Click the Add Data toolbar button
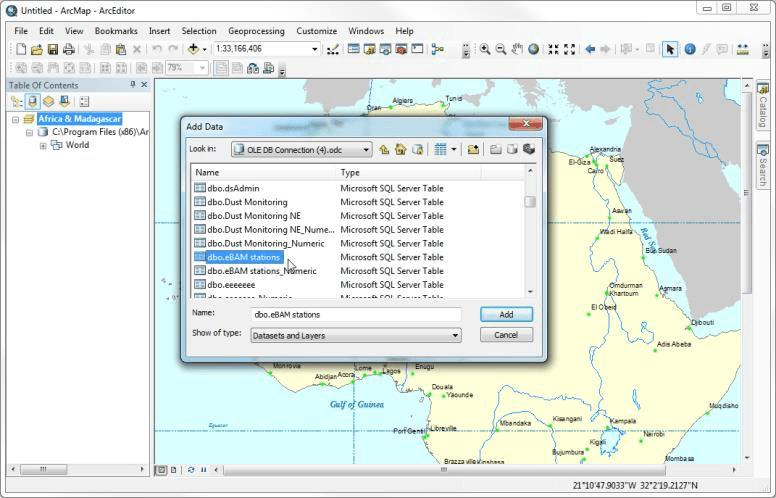The width and height of the screenshot is (776, 498). [193, 49]
